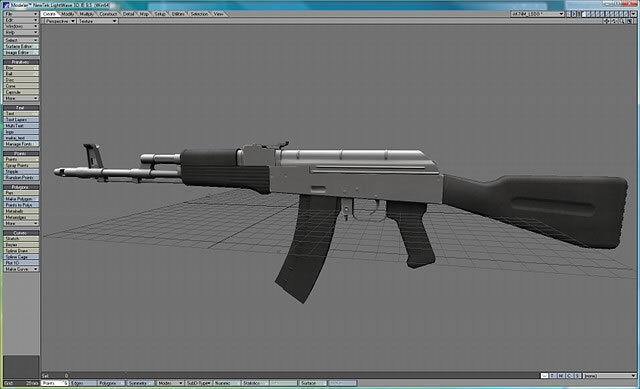Click the viewport pan (move) icon
Viewport: 640px width, 389px height.
point(607,21)
